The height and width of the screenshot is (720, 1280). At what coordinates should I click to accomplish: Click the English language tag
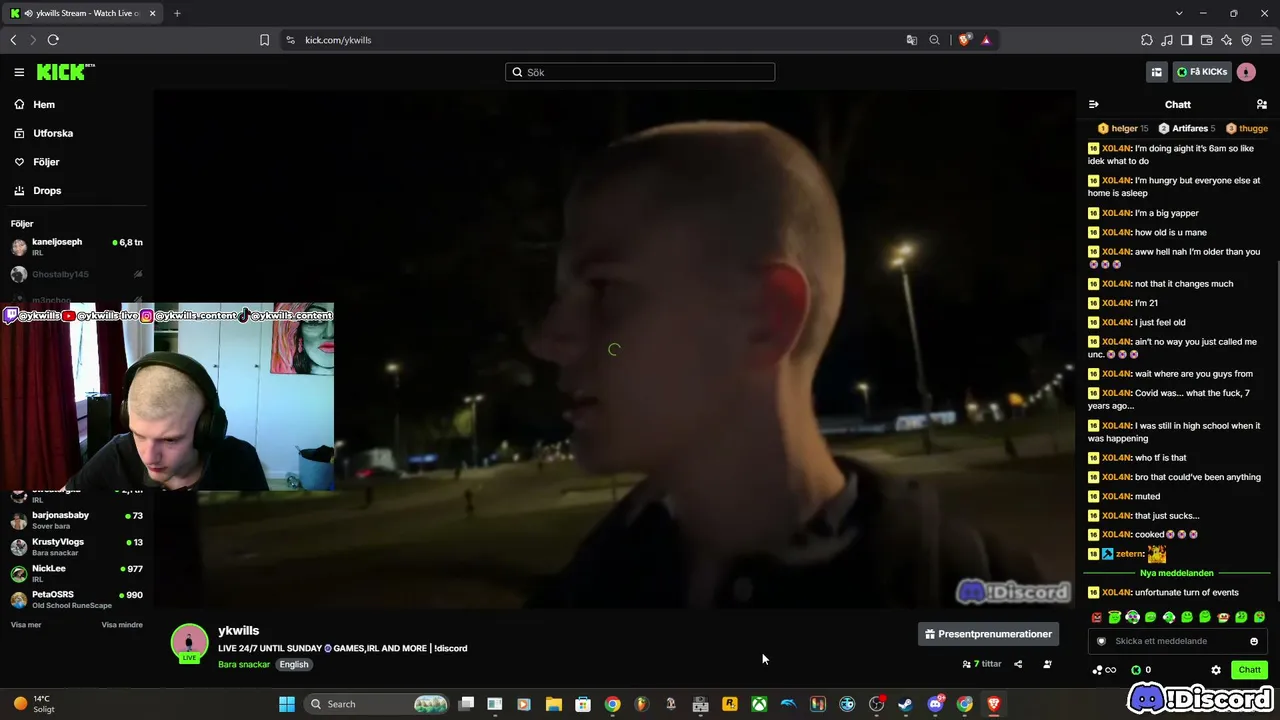point(294,664)
